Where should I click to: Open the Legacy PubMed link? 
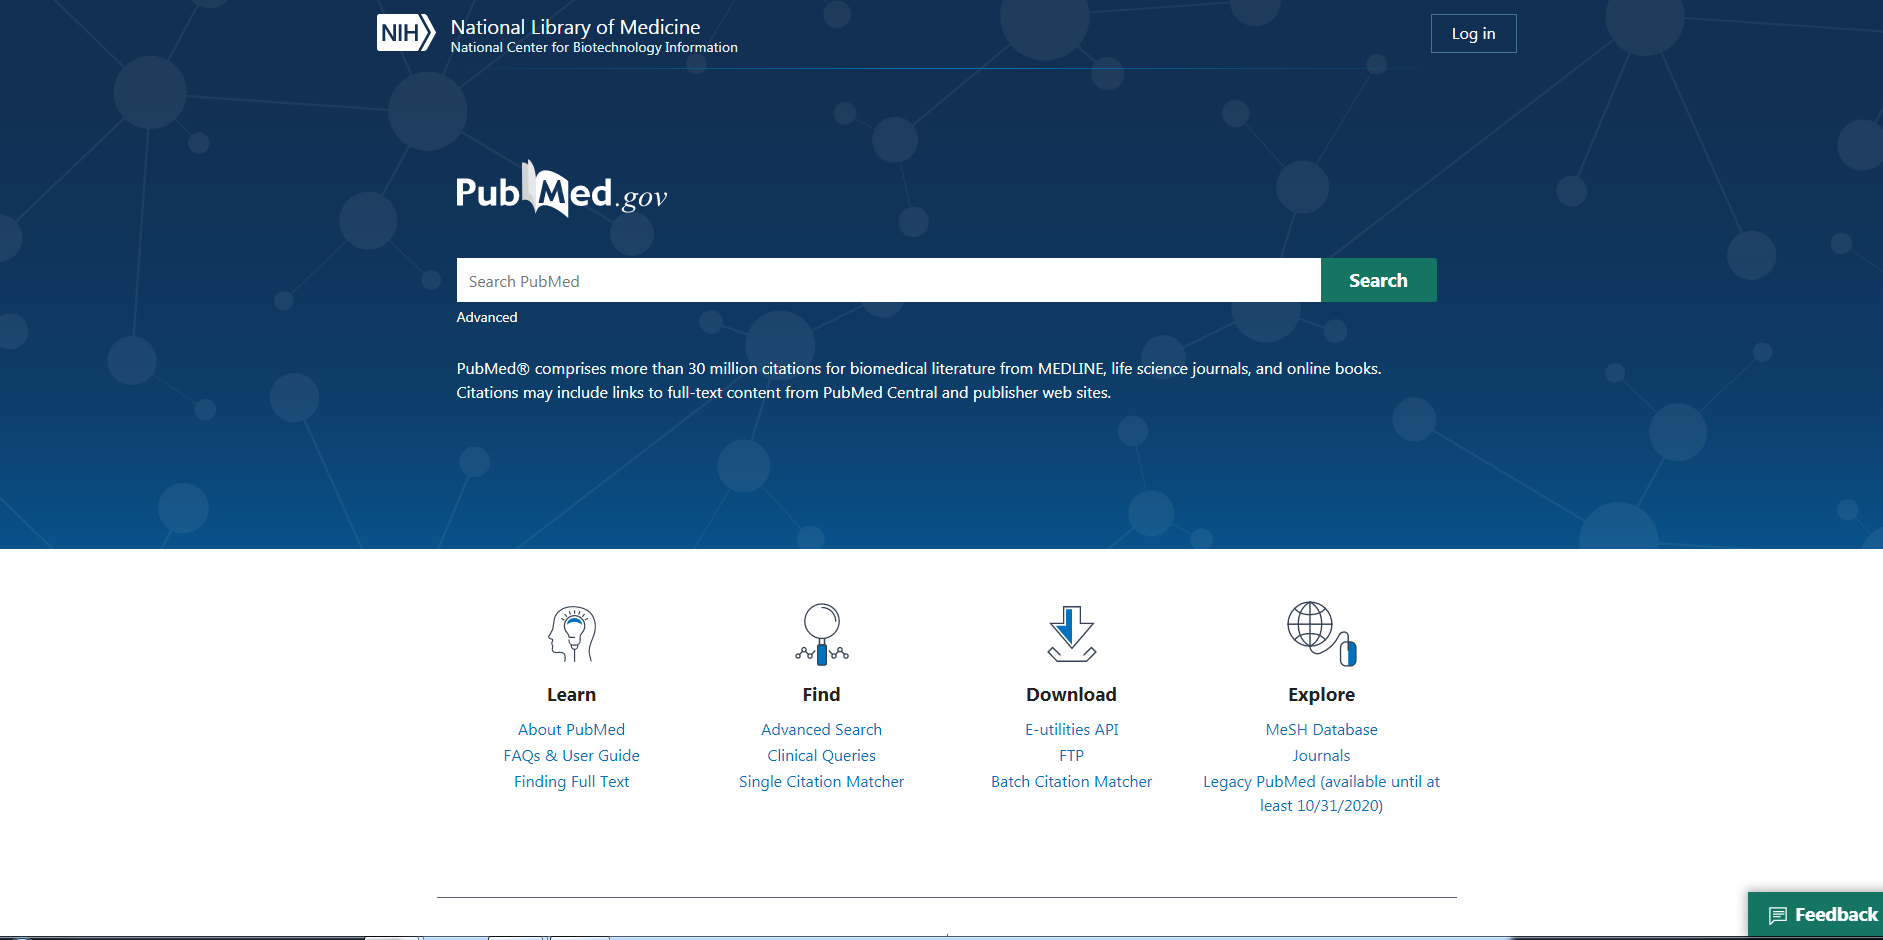click(x=1322, y=794)
